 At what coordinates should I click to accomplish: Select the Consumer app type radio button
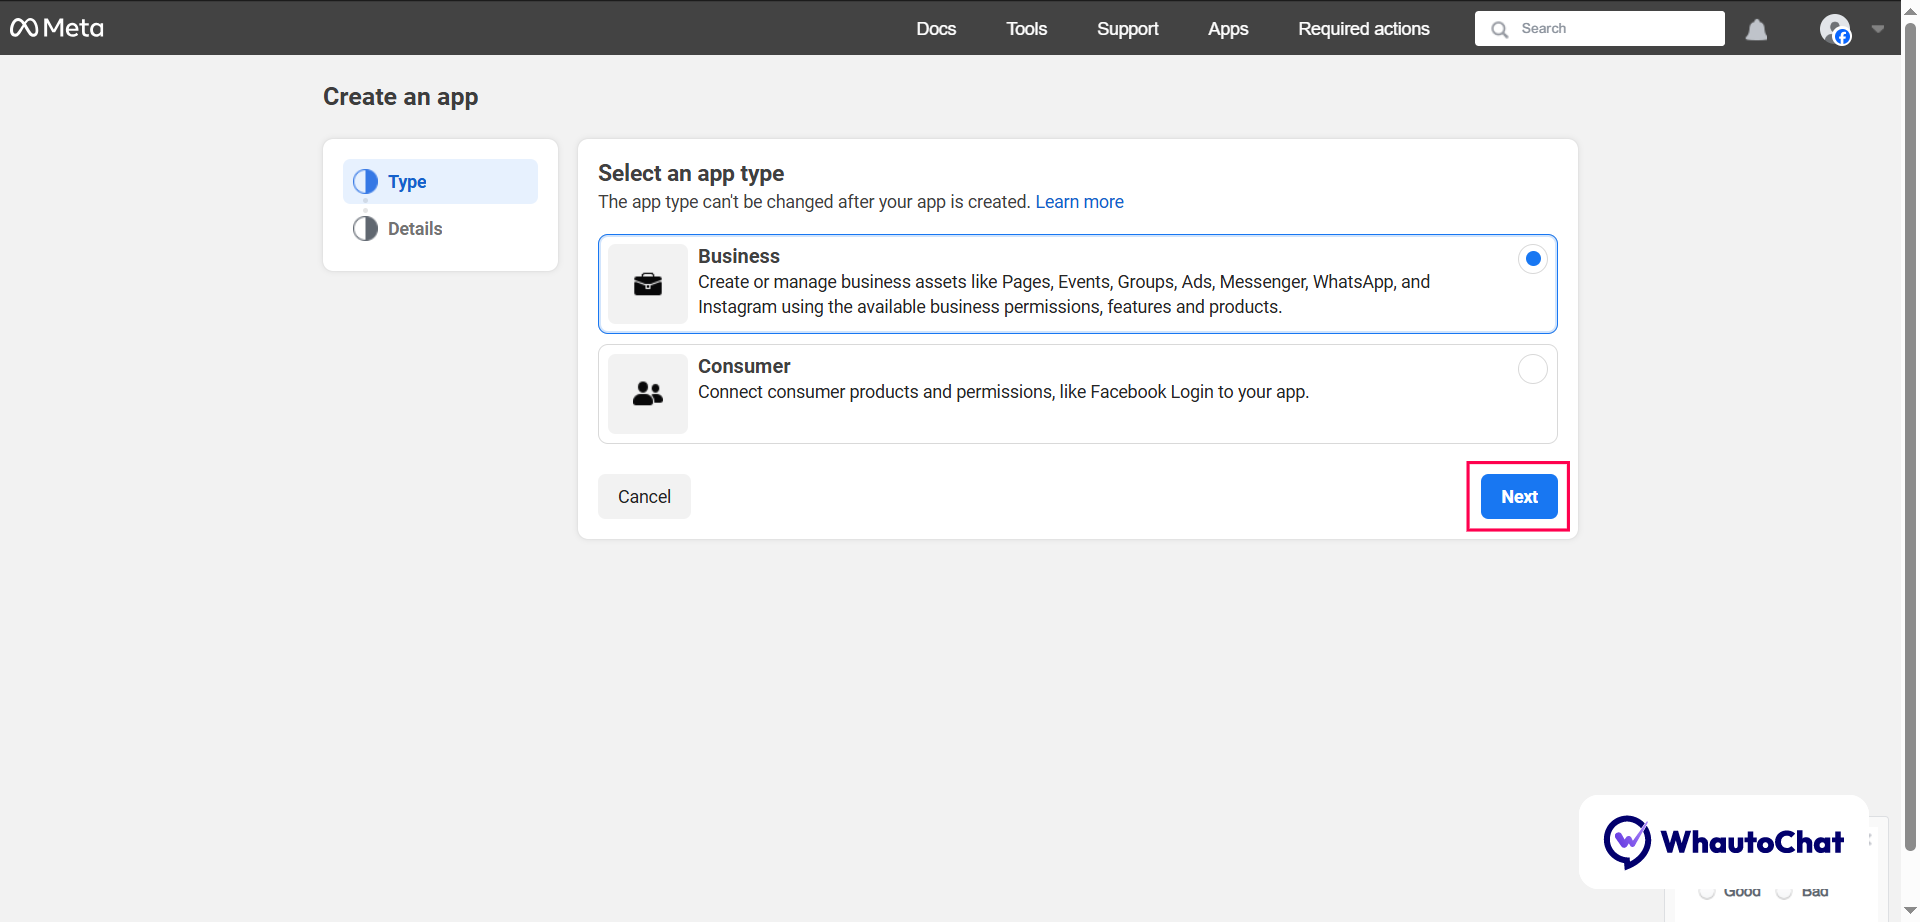[x=1532, y=369]
